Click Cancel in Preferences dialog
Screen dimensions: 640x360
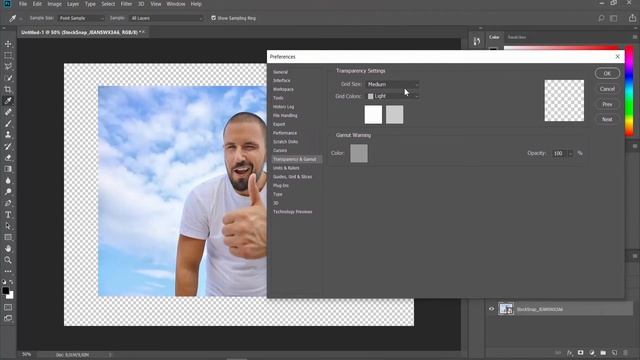(607, 89)
